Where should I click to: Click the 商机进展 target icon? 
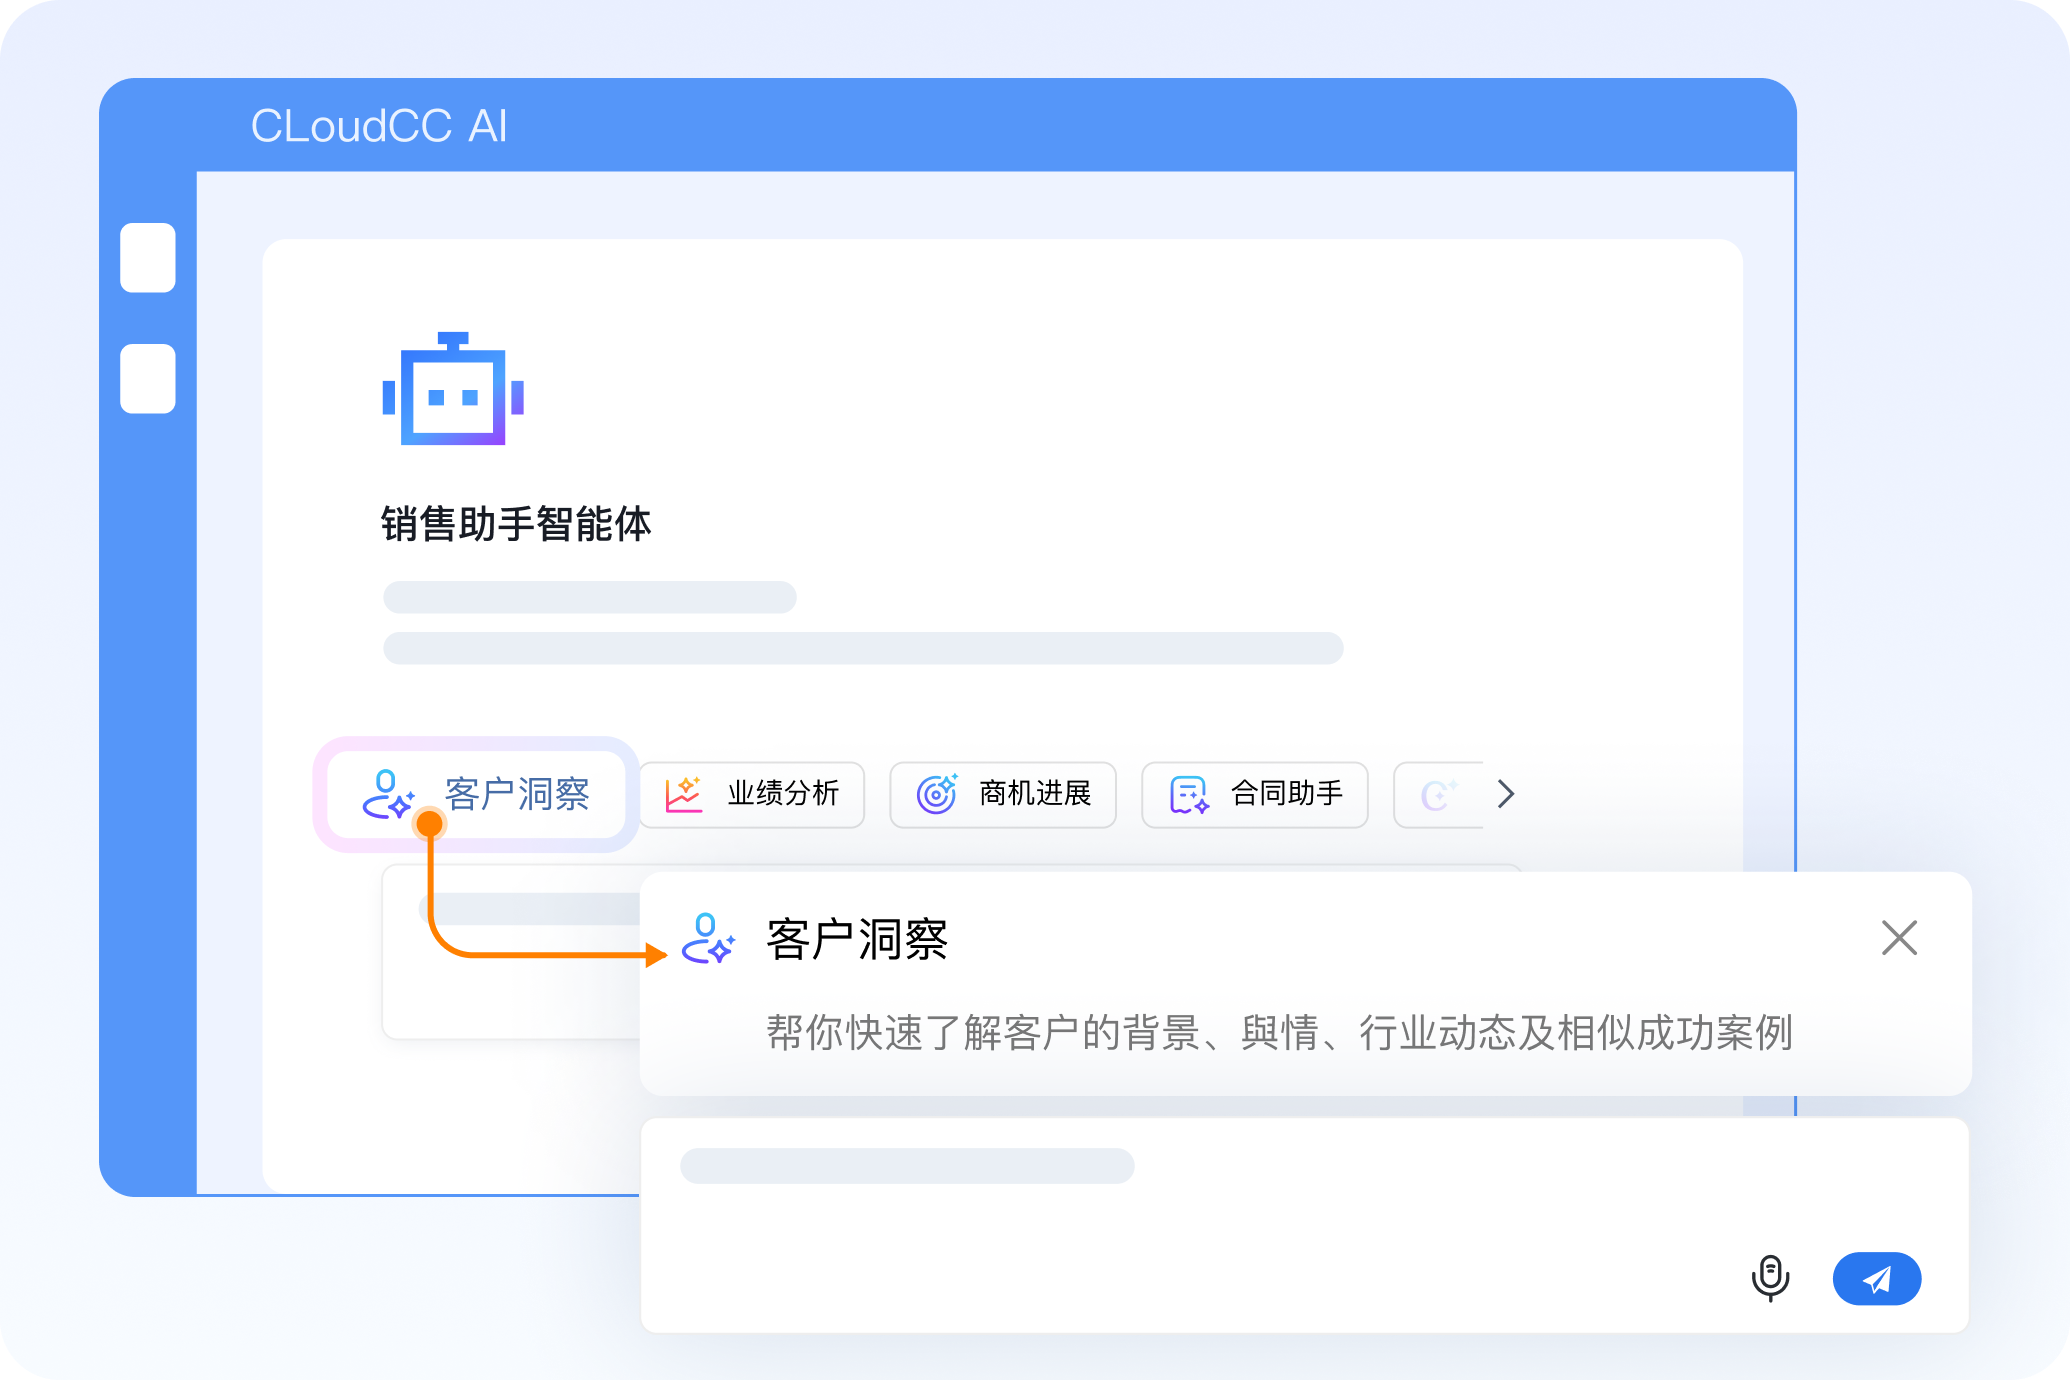point(937,794)
